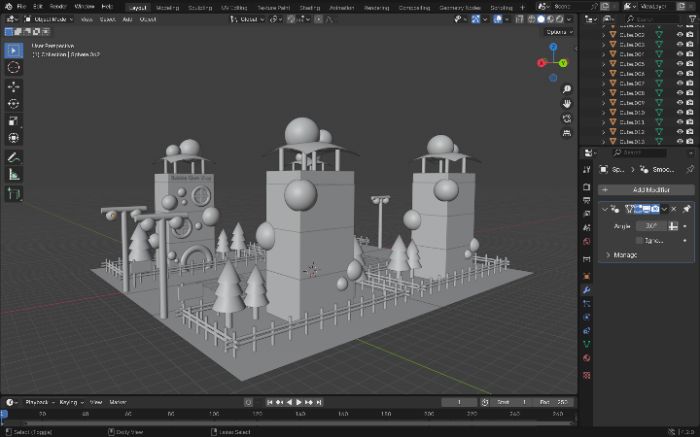Expand the Cube.007 outliner item
This screenshot has width=700, height=437.
[604, 83]
